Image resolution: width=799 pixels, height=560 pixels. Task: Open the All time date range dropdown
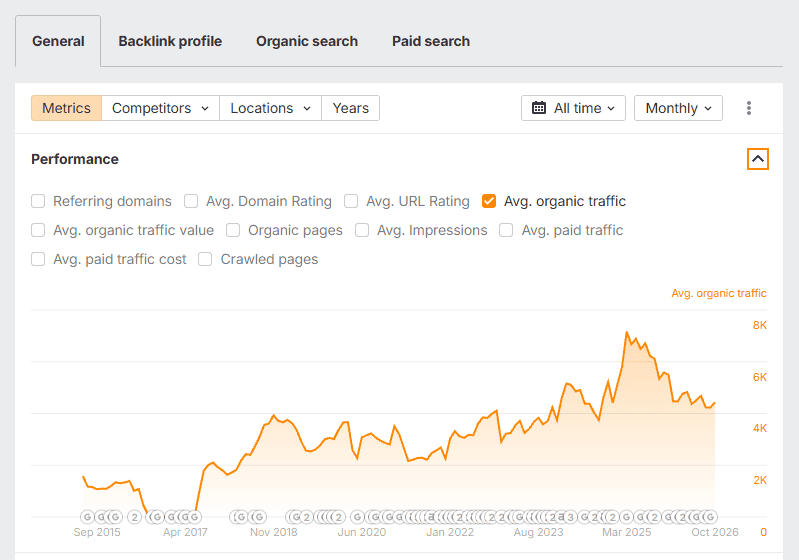pyautogui.click(x=573, y=108)
